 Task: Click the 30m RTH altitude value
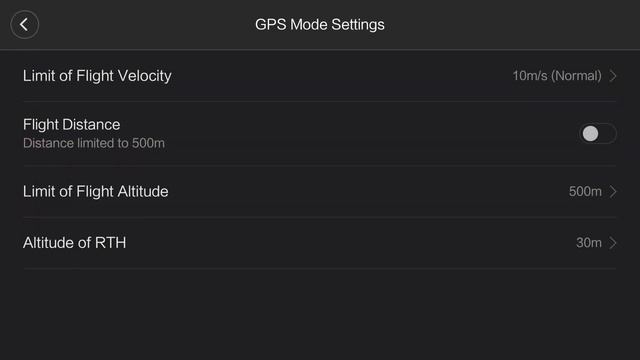(x=589, y=243)
